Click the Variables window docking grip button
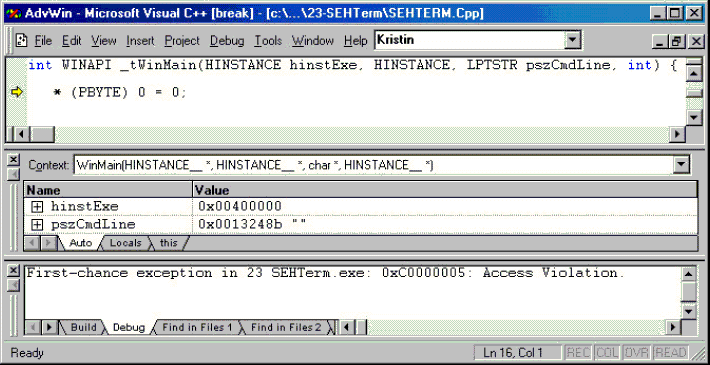Viewport: 710px width, 365px height. pos(14,174)
